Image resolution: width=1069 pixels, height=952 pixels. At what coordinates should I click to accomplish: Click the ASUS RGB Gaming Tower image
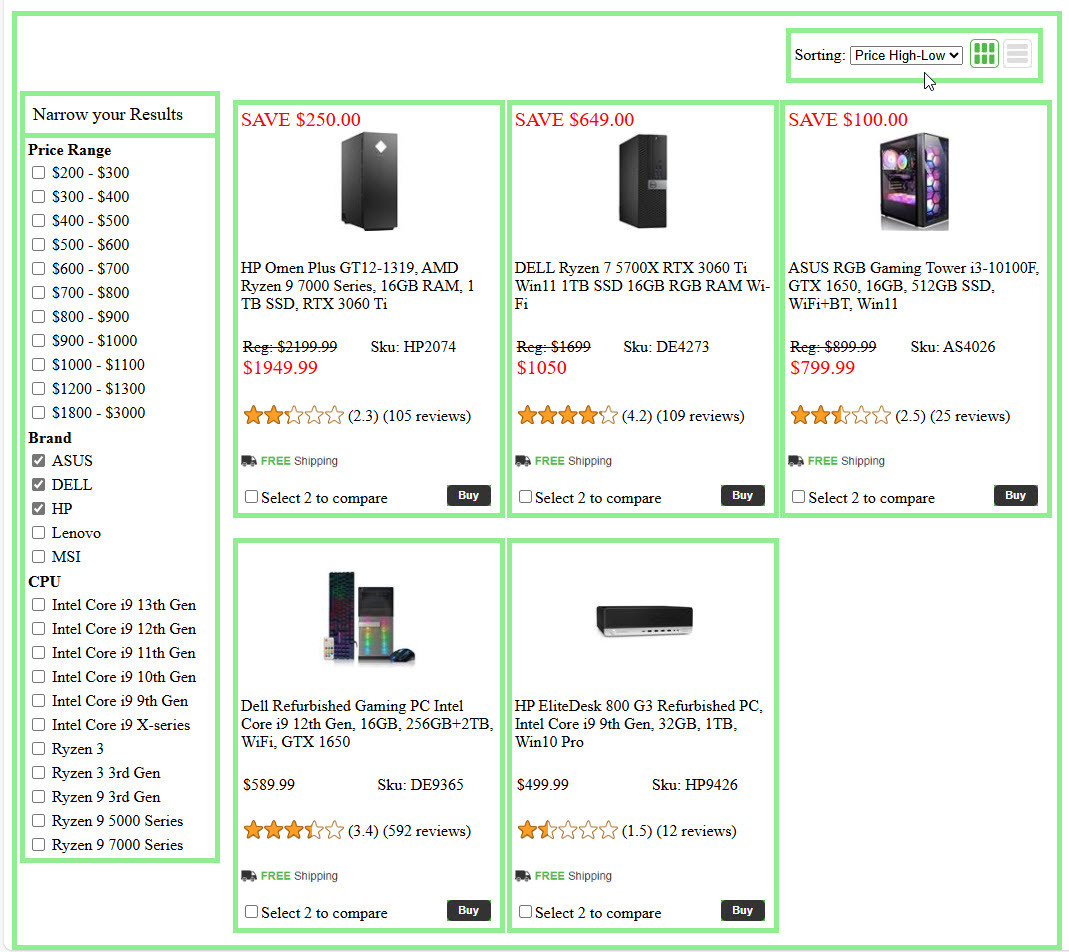coord(914,182)
